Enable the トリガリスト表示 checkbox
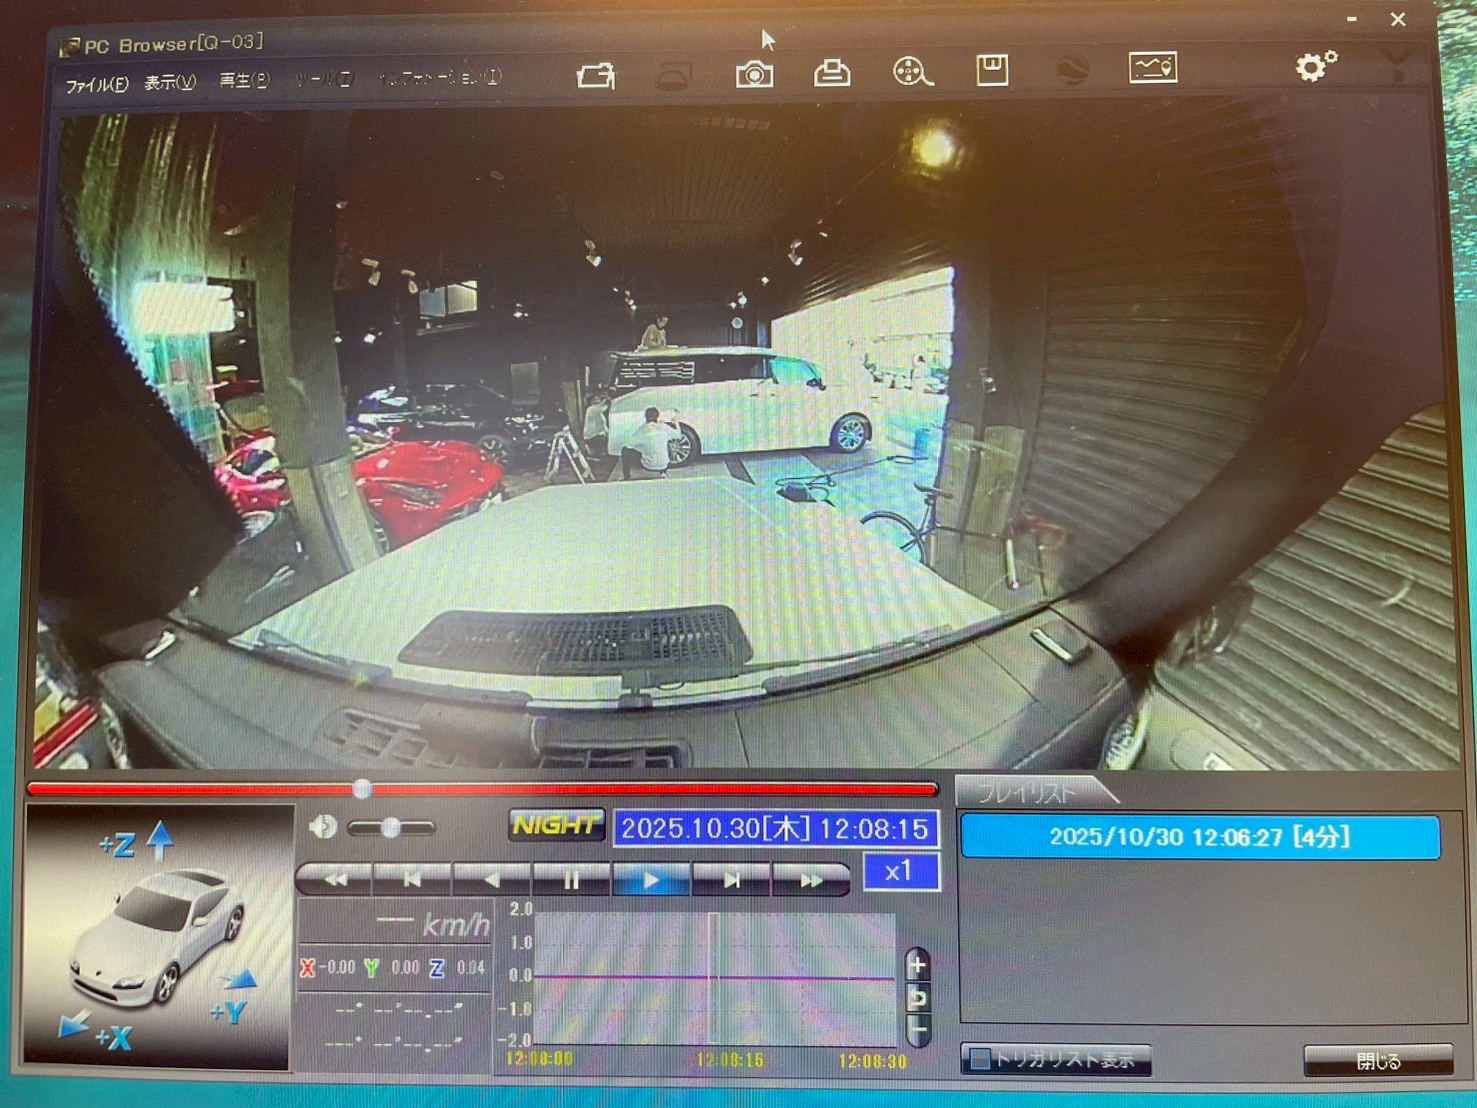 pos(981,1059)
